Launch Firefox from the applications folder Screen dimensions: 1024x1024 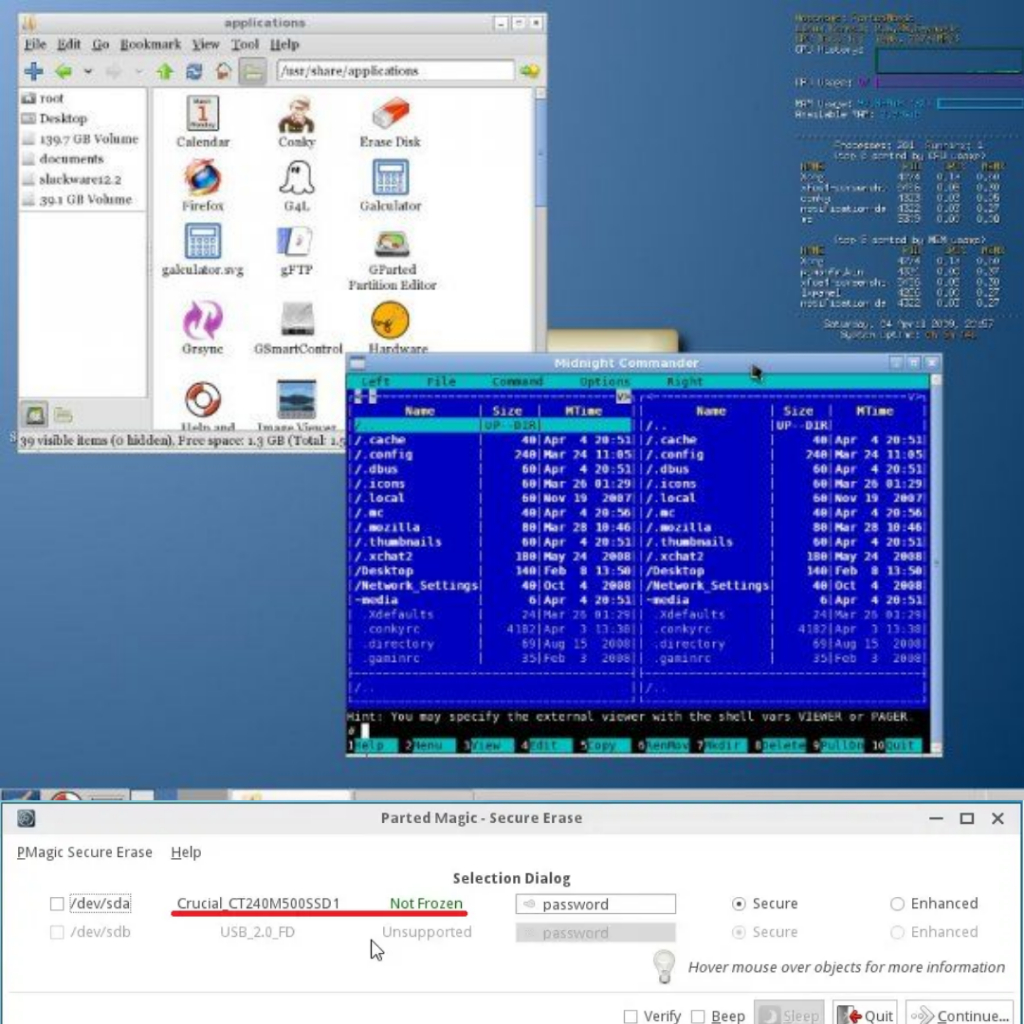(202, 178)
